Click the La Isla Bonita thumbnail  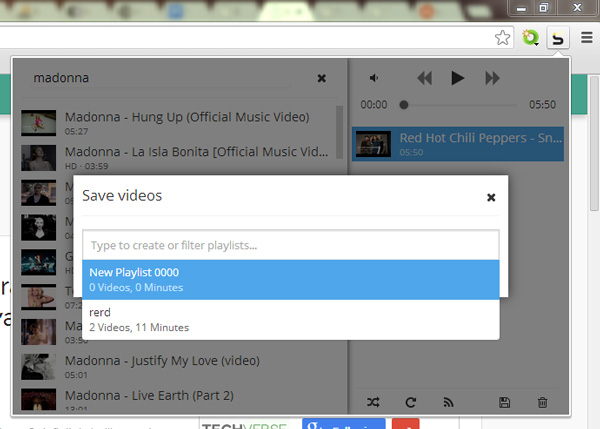[x=38, y=158]
